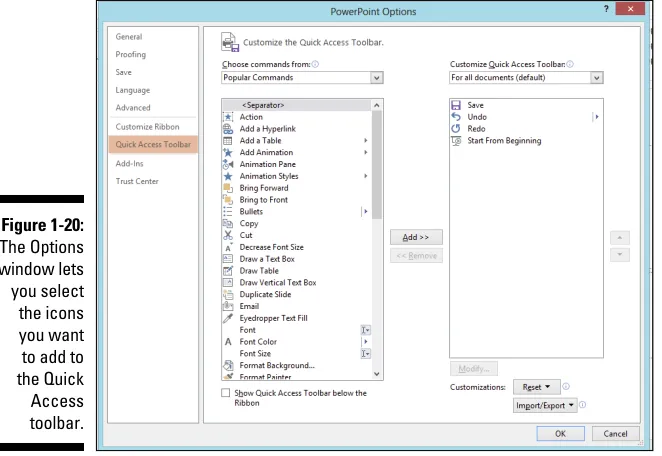Open the Reset dropdown button
662x456 pixels.
click(537, 387)
